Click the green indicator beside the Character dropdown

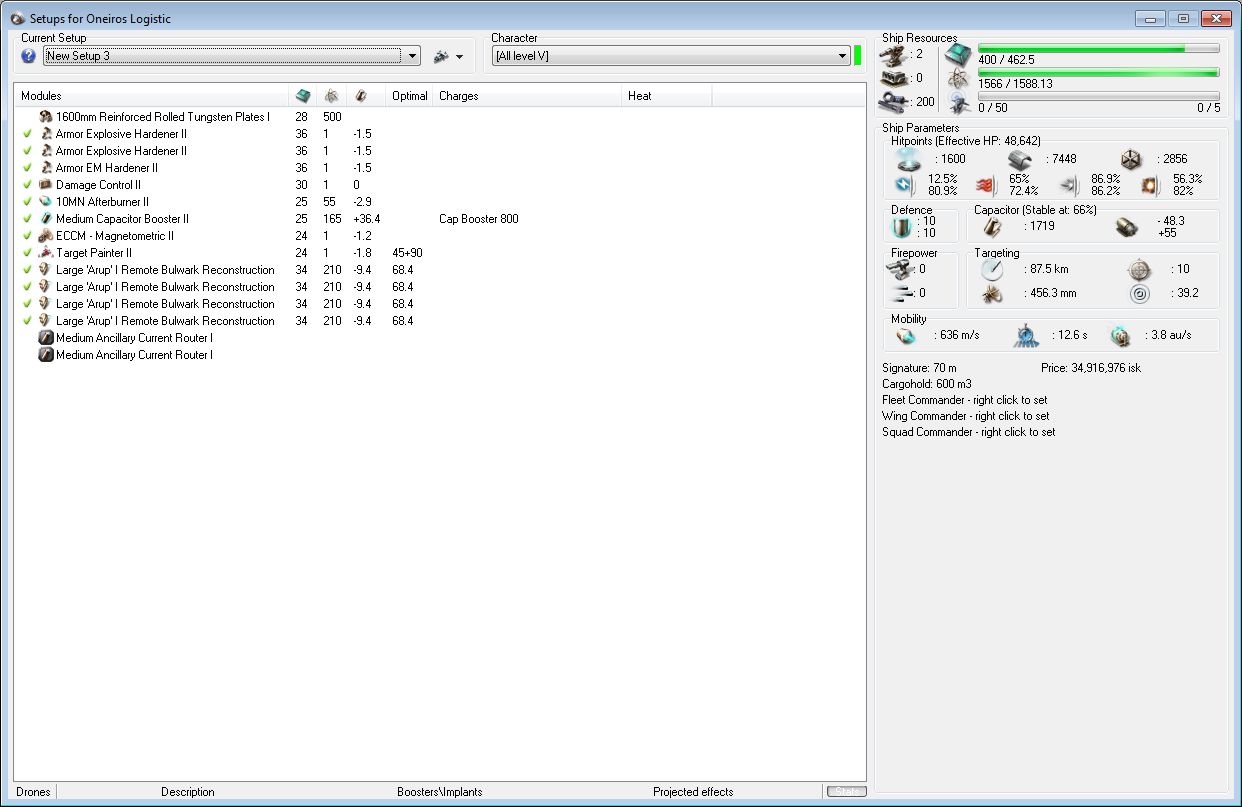858,56
